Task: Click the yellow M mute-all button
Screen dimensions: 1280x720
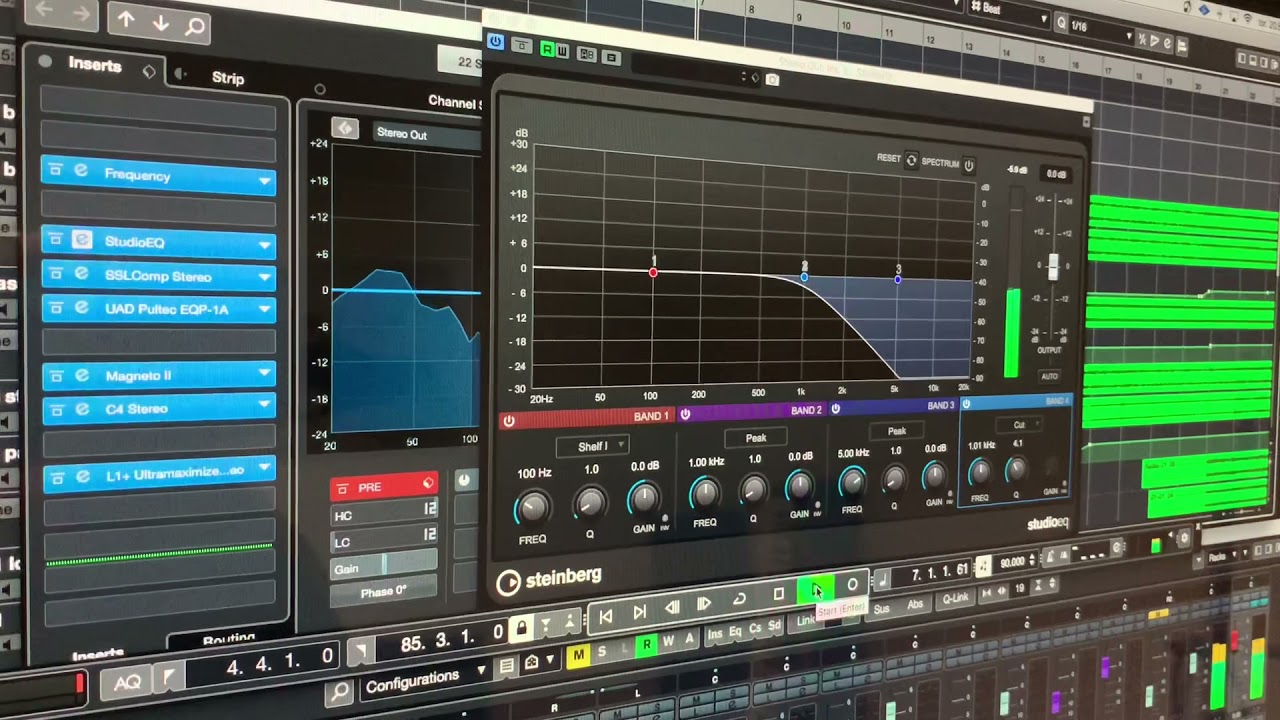Action: click(578, 655)
